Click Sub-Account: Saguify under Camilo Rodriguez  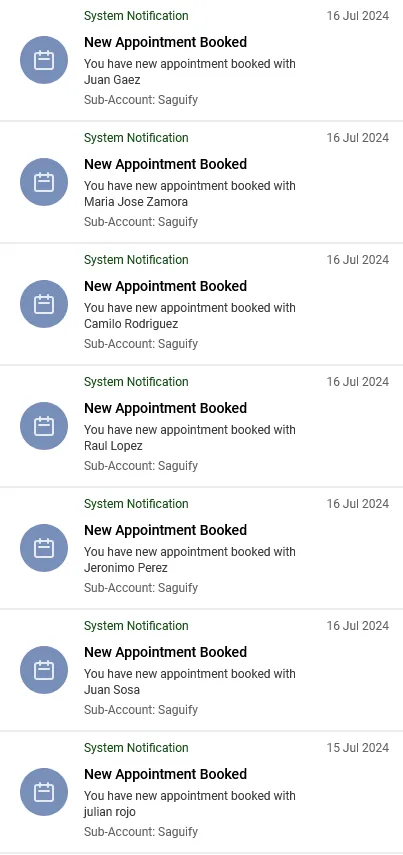point(141,344)
